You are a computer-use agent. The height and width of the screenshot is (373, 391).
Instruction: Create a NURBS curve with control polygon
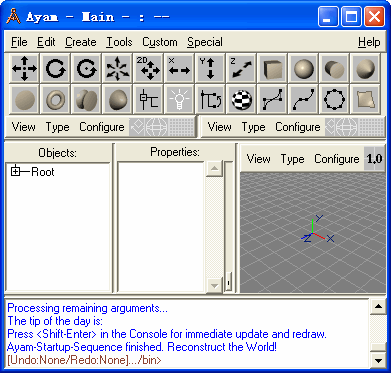click(272, 99)
